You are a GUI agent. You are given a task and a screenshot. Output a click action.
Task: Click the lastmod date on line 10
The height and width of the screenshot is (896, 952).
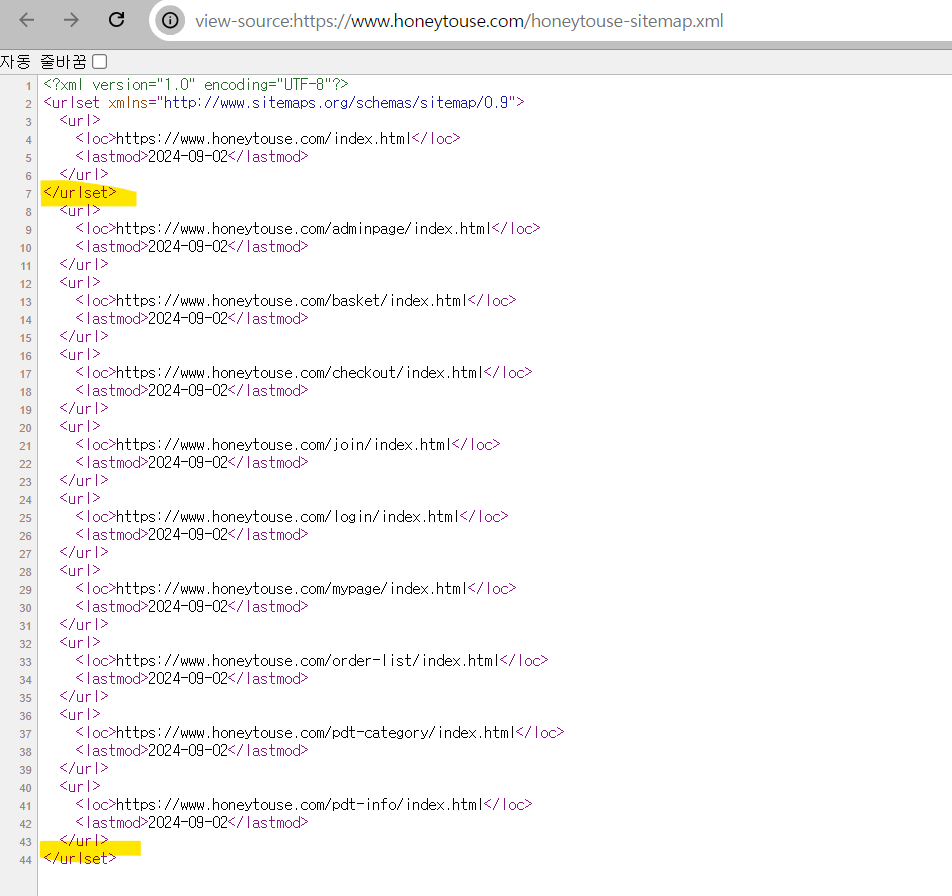click(188, 246)
